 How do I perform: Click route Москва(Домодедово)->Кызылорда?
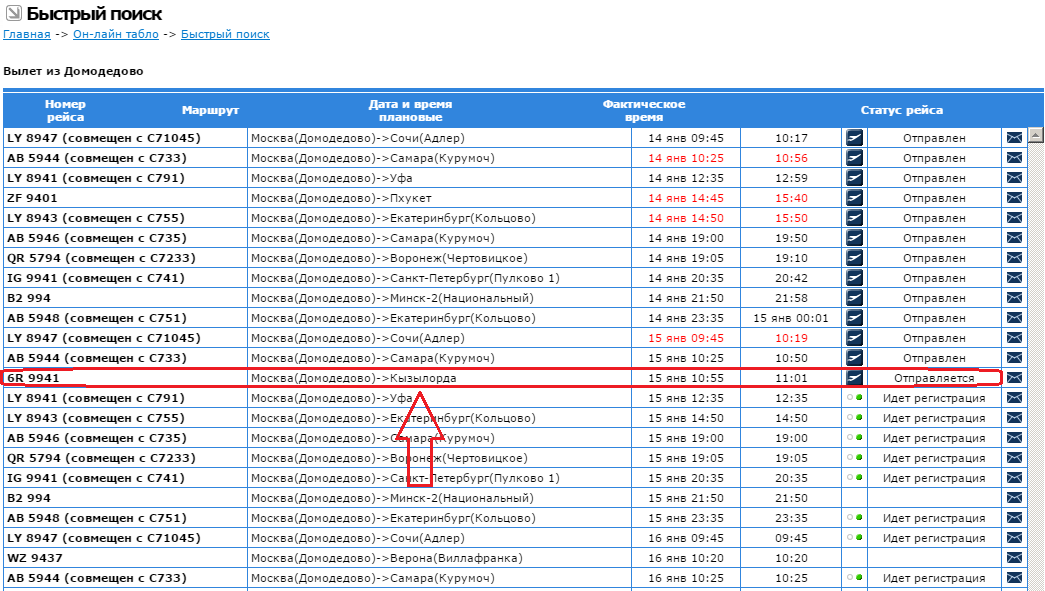pos(354,378)
